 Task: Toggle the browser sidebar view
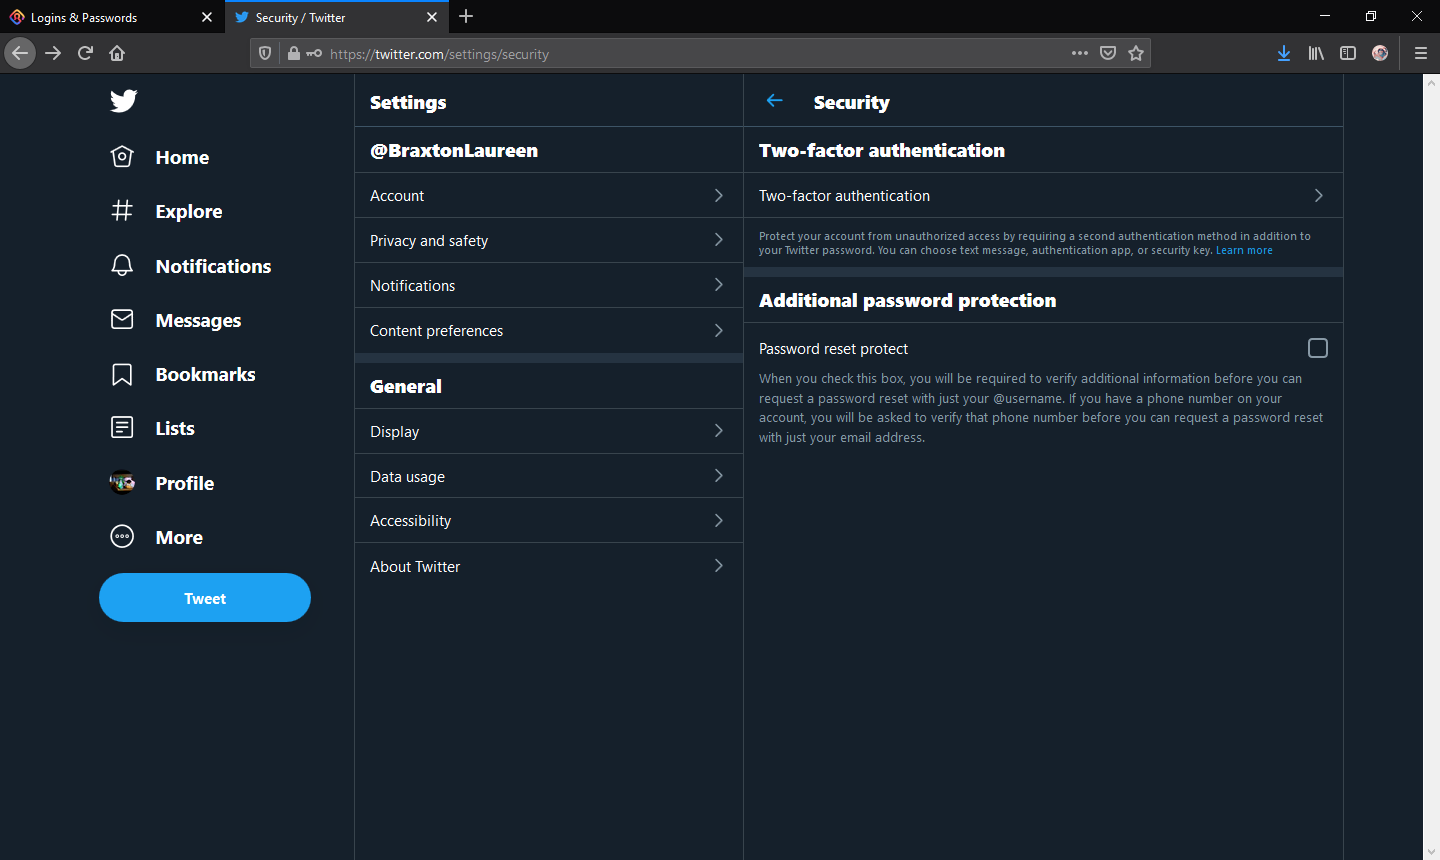pos(1348,53)
